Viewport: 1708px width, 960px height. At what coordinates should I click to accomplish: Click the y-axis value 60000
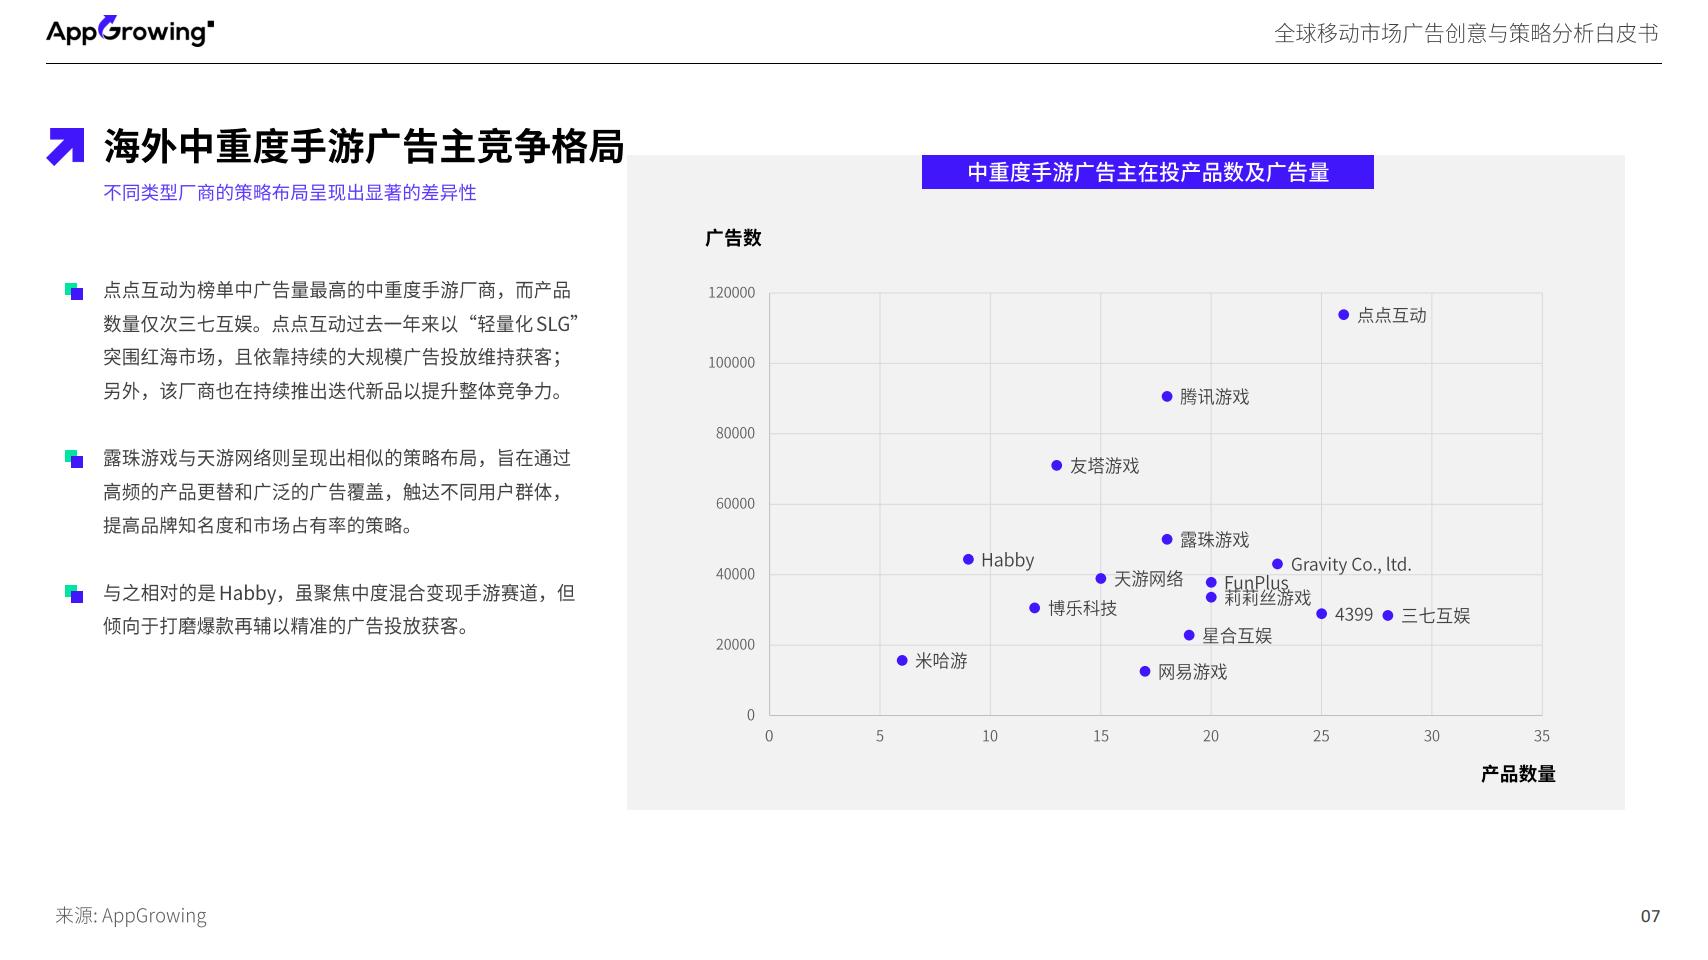[735, 504]
